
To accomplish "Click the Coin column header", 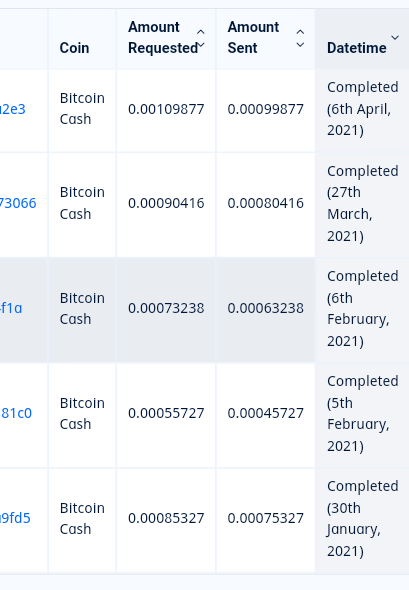I will point(82,39).
